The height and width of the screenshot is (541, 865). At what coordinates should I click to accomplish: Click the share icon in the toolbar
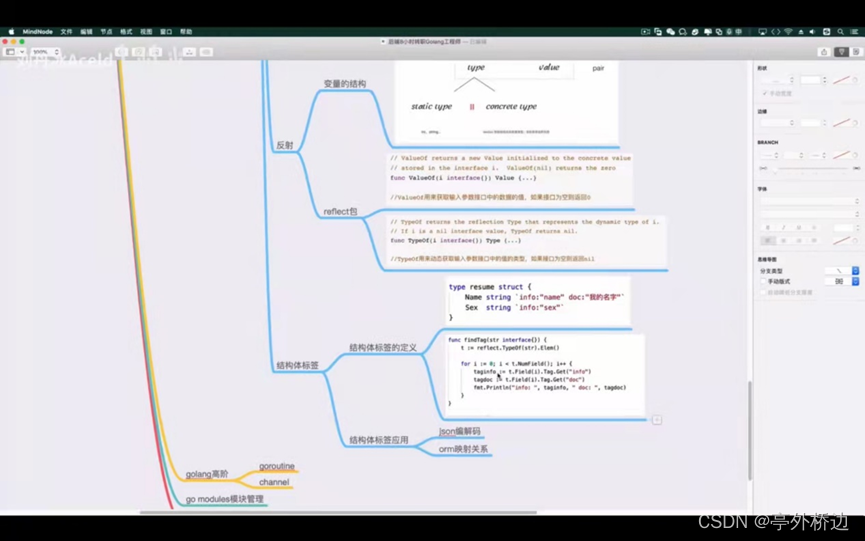[x=824, y=52]
